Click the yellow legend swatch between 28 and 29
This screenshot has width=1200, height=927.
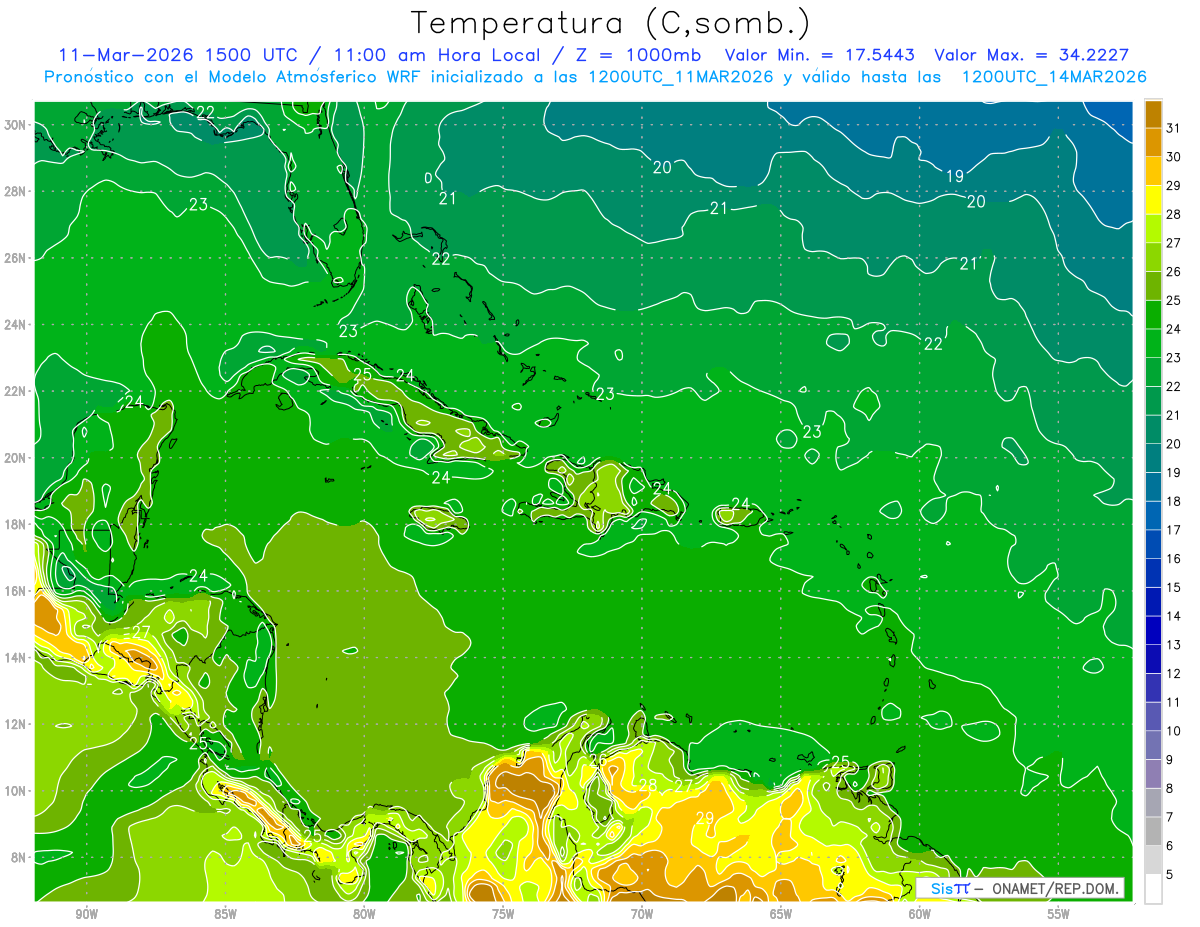pyautogui.click(x=1153, y=200)
